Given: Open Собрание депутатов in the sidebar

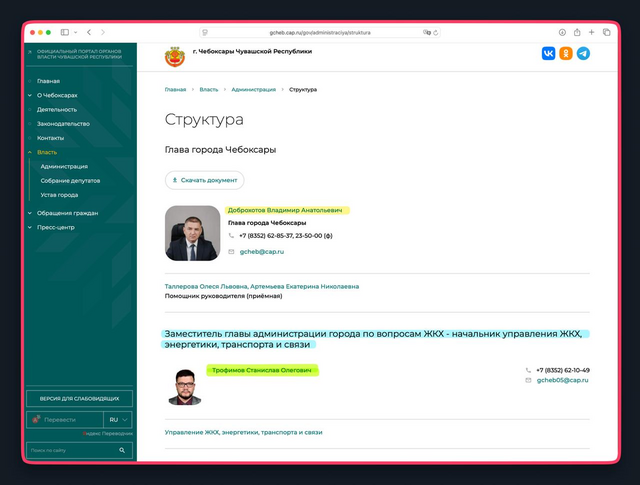Looking at the screenshot, I should (x=71, y=181).
